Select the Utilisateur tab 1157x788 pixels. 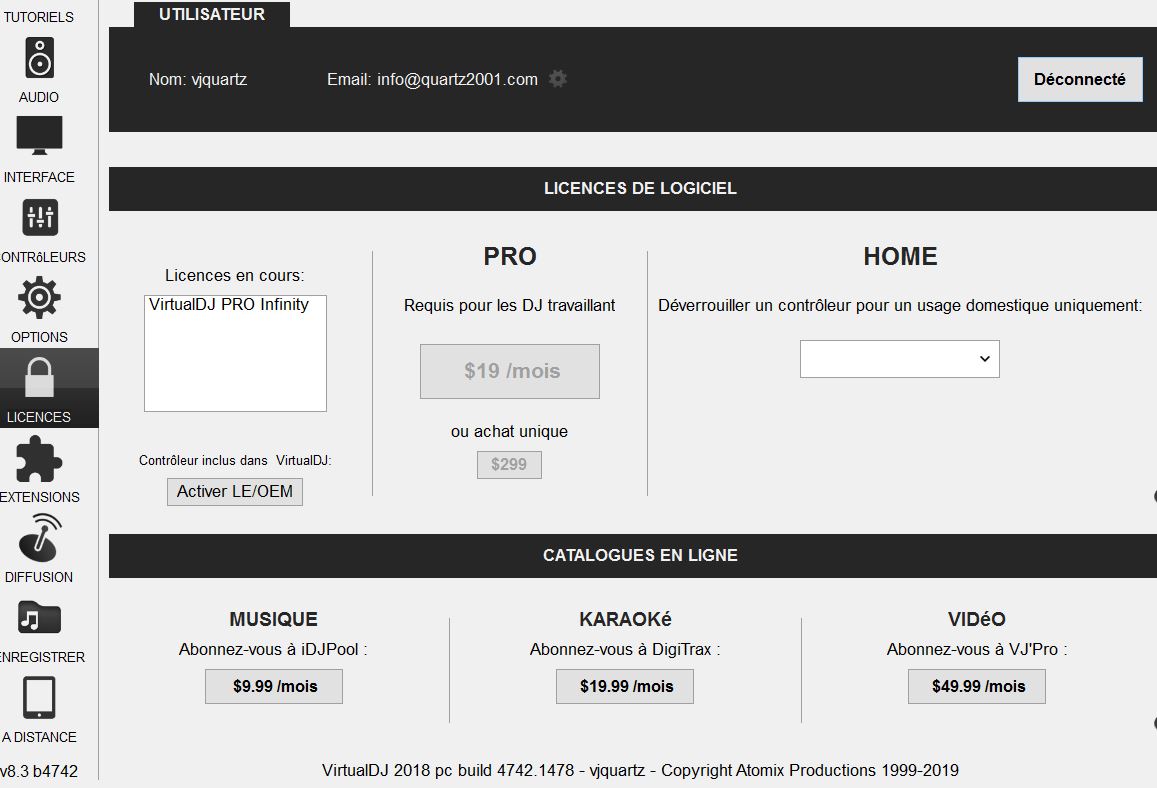point(212,14)
